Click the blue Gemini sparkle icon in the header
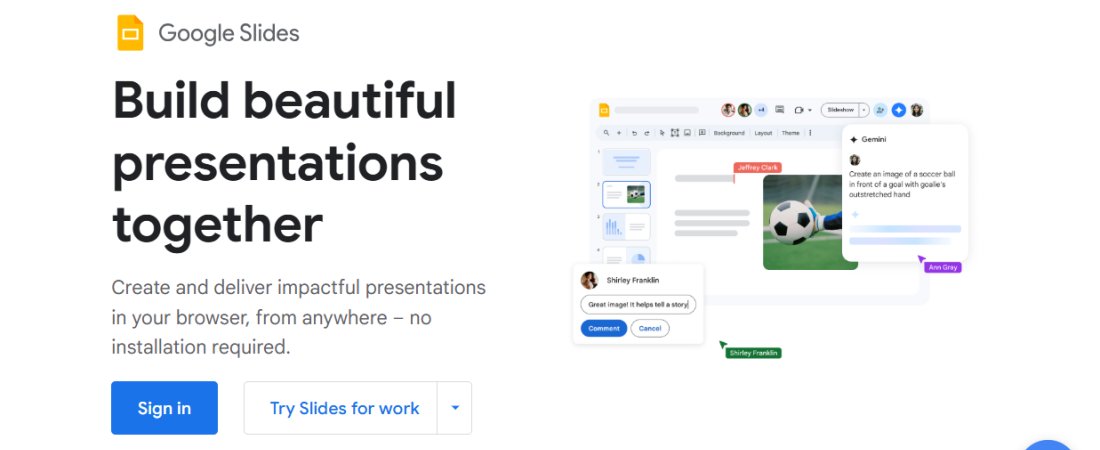This screenshot has height=450, width=1100. point(899,110)
